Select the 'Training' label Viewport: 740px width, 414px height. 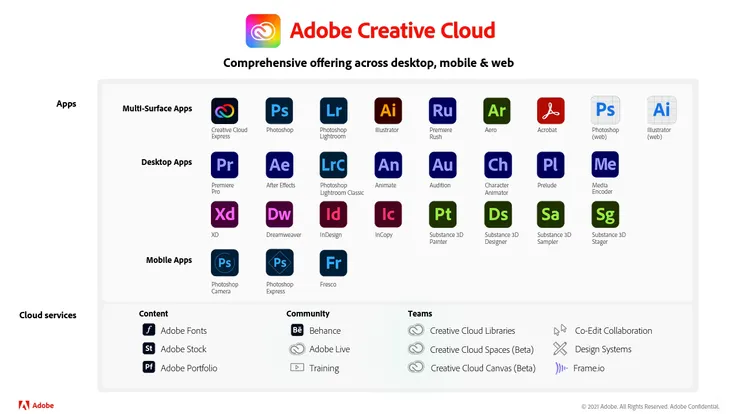click(324, 368)
